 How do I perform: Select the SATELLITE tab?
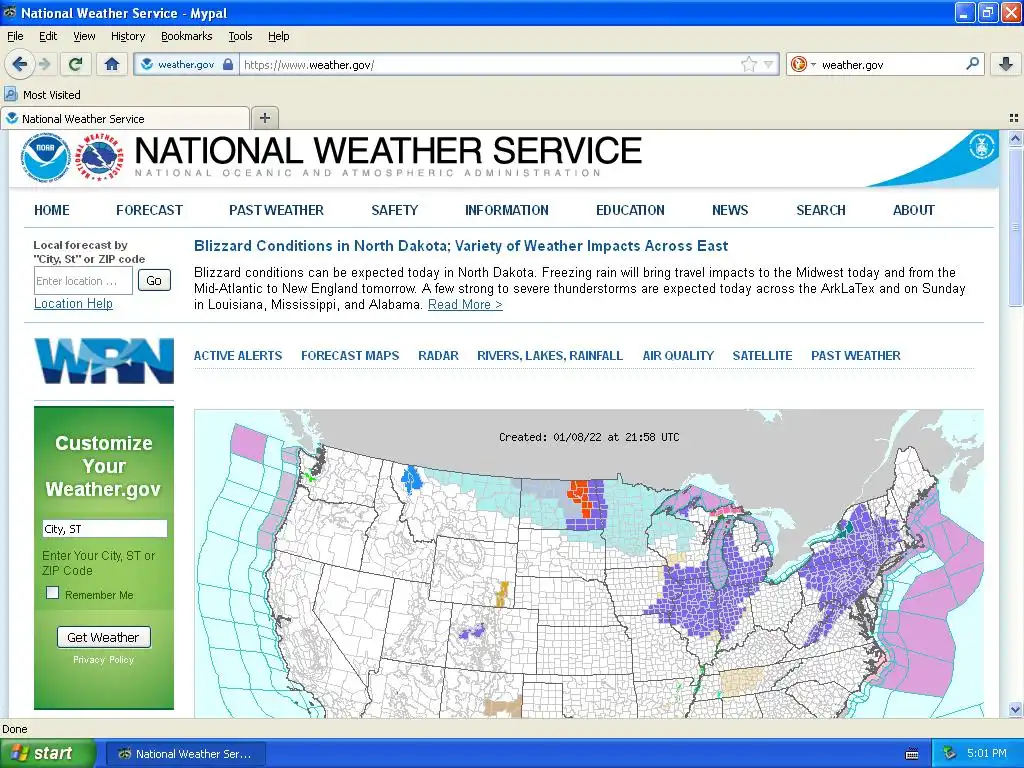(762, 356)
